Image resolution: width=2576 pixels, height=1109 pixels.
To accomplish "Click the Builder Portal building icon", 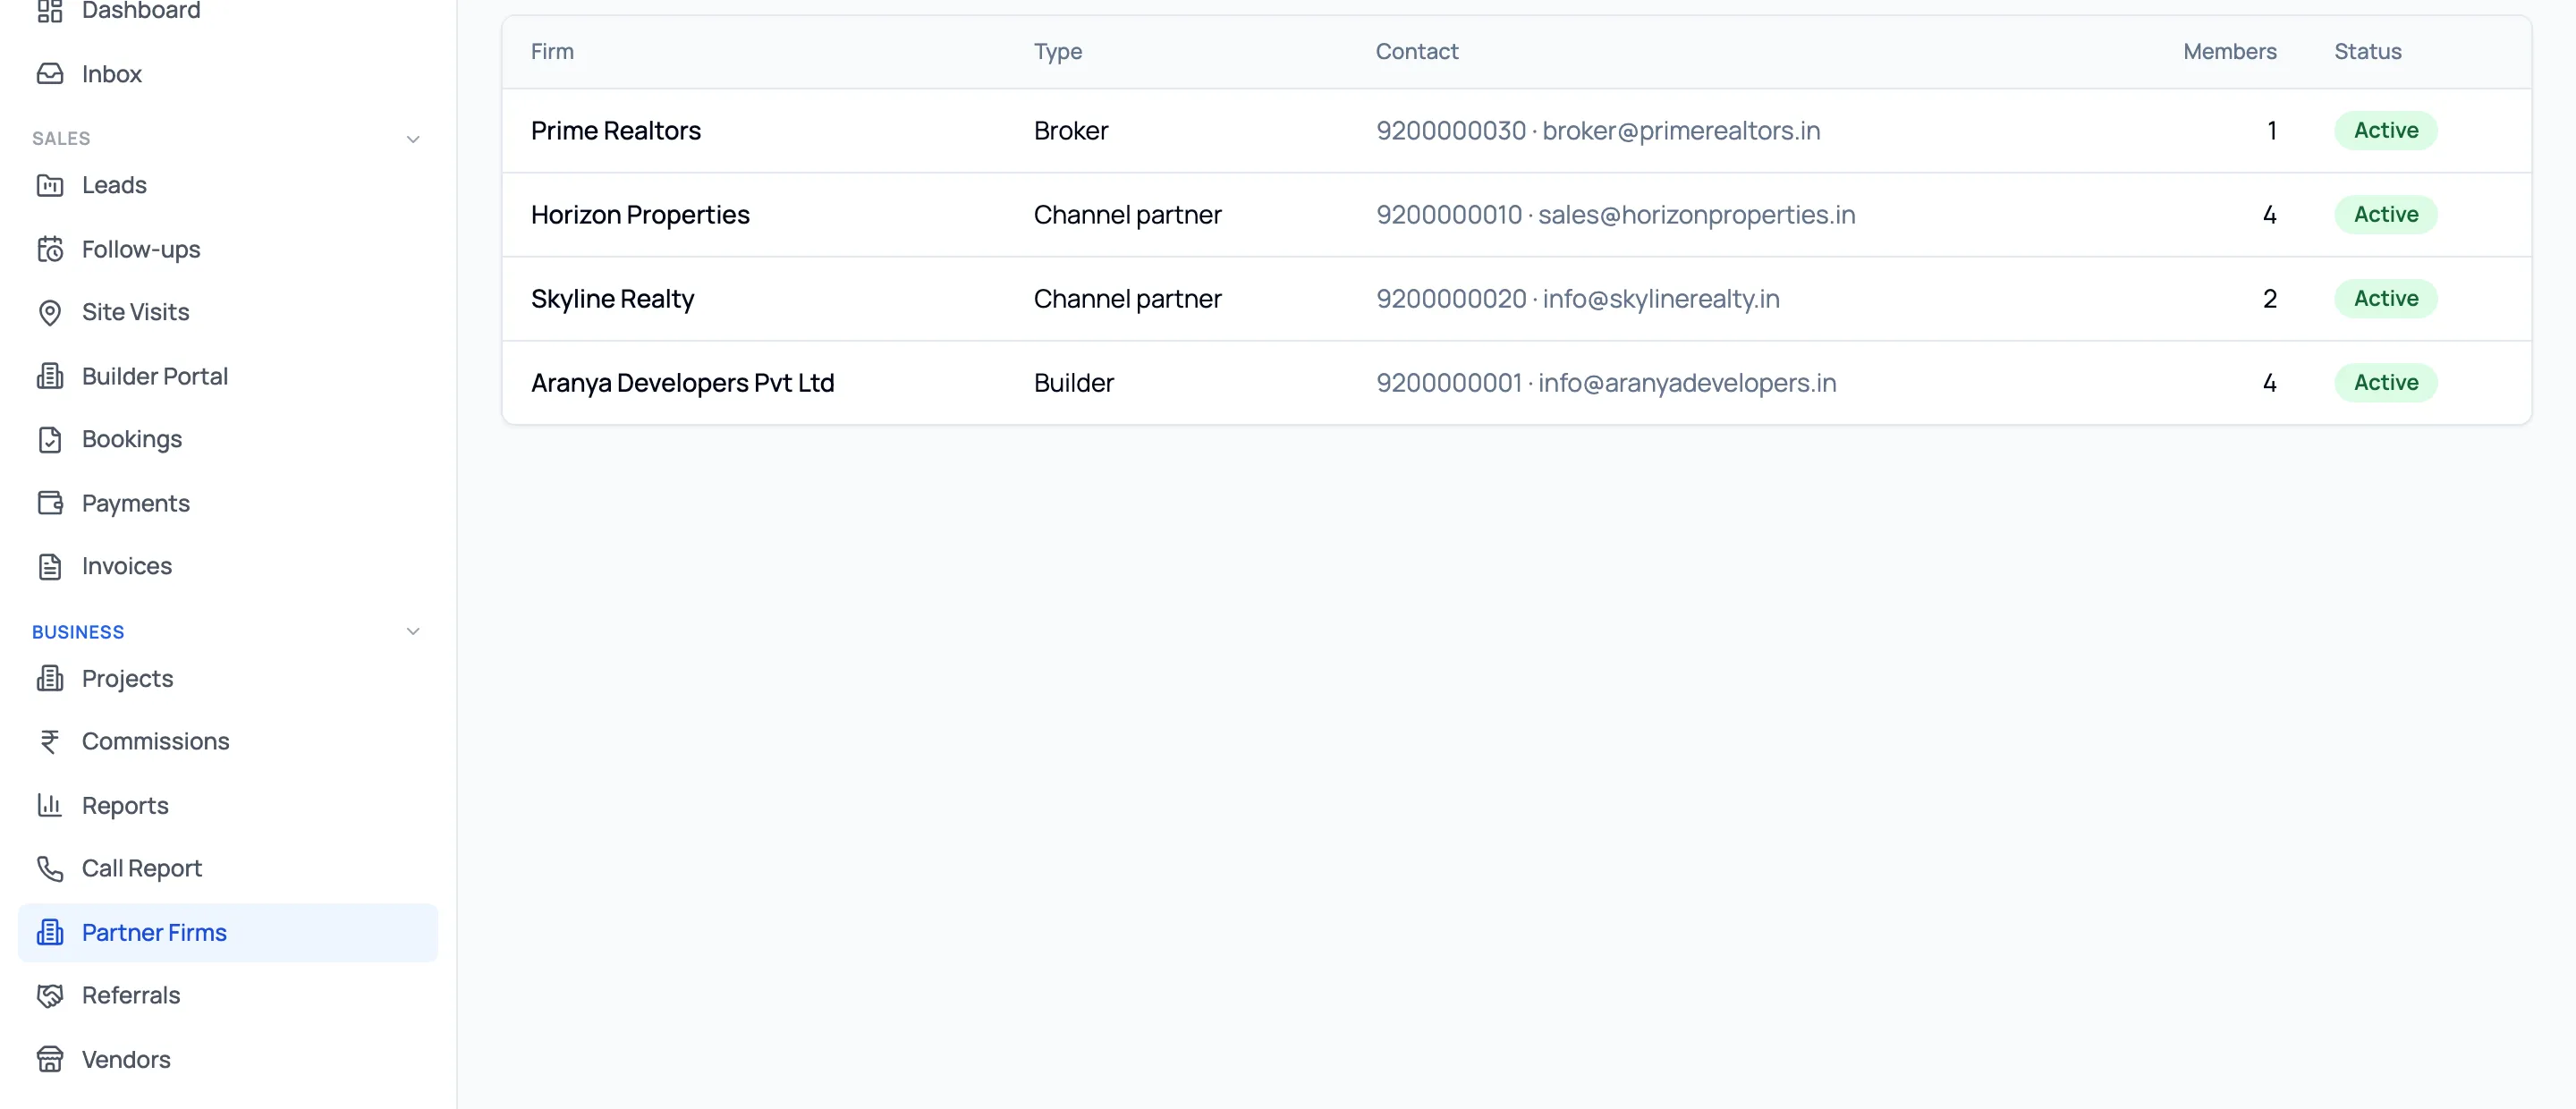I will (50, 376).
